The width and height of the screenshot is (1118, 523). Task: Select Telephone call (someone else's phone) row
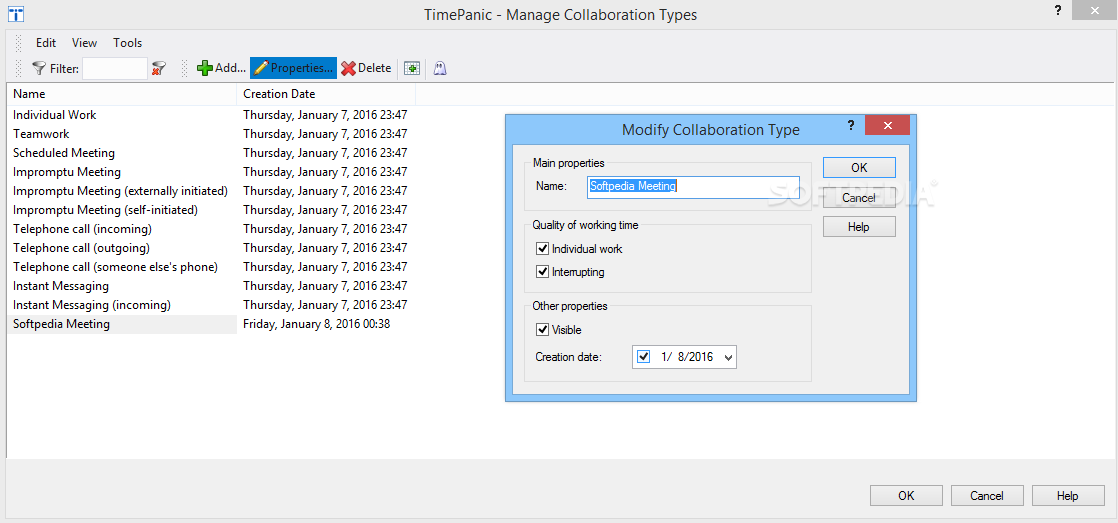pyautogui.click(x=211, y=266)
